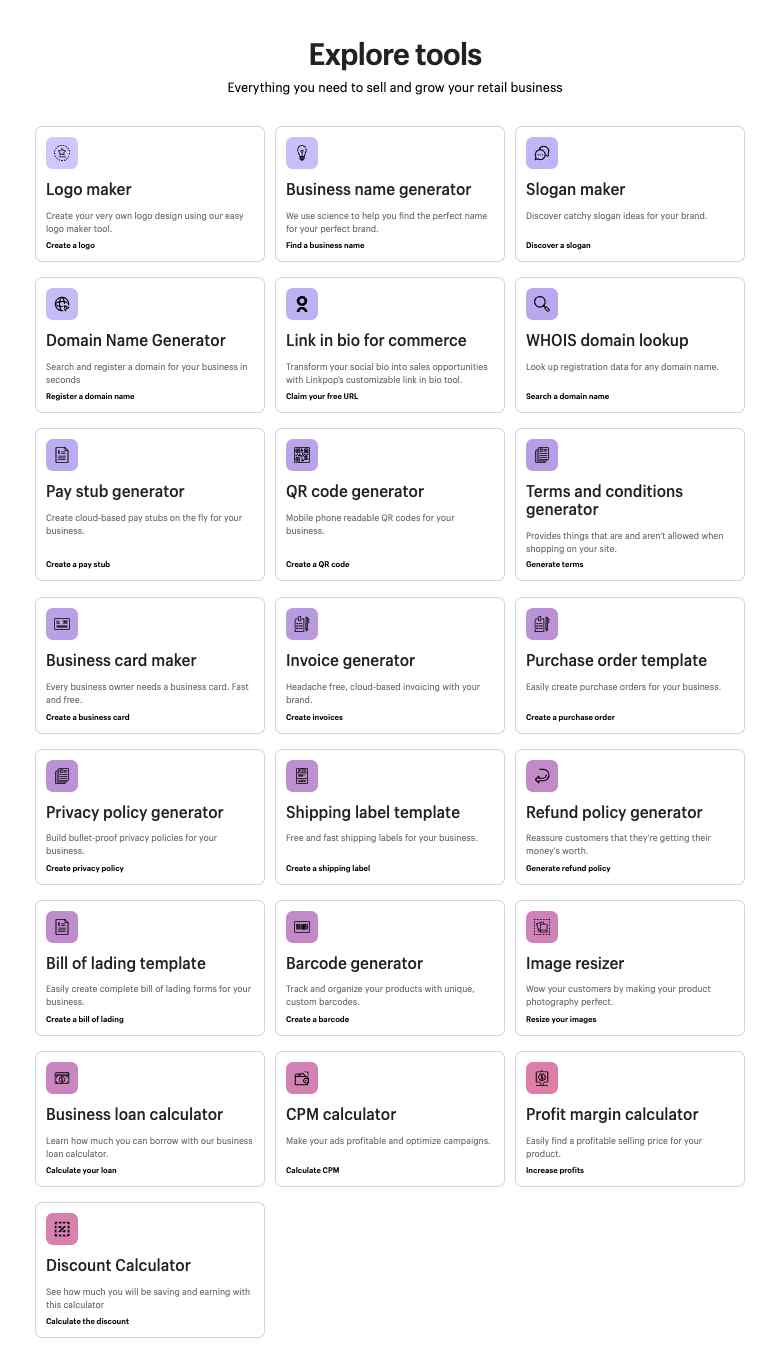
Task: Open the Discount Calculator percent icon
Action: point(62,1229)
